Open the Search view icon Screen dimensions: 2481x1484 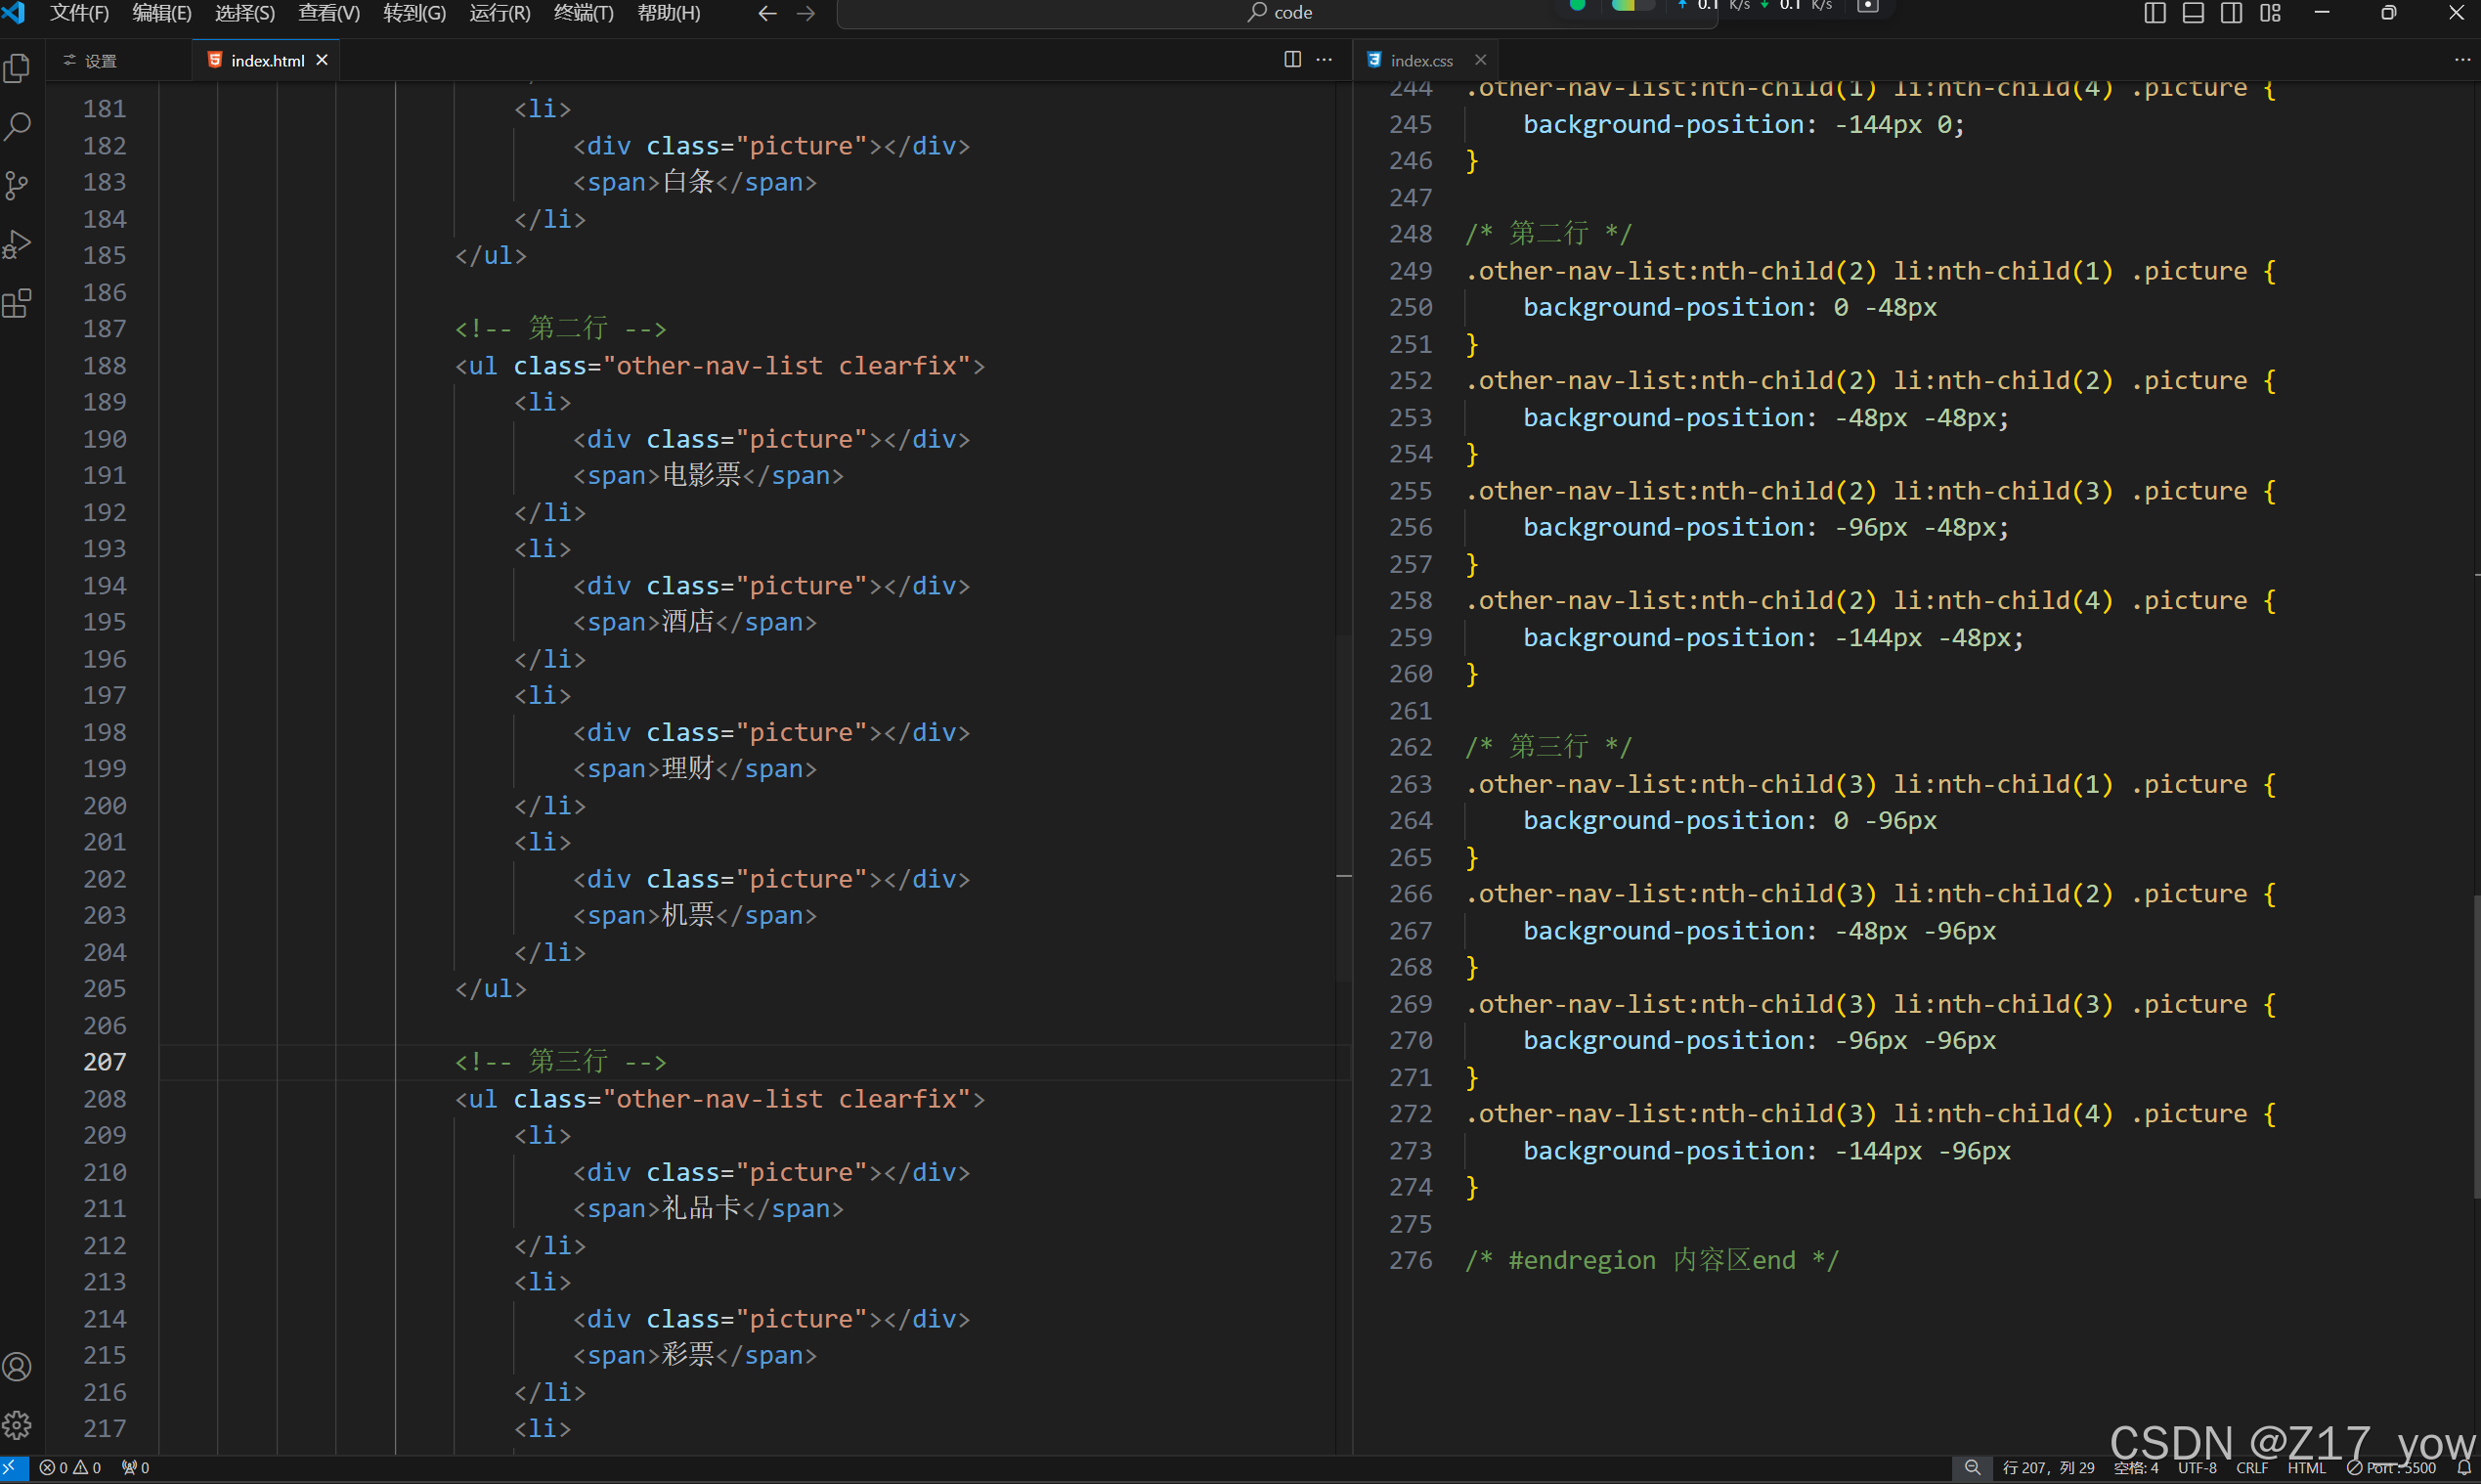[17, 127]
